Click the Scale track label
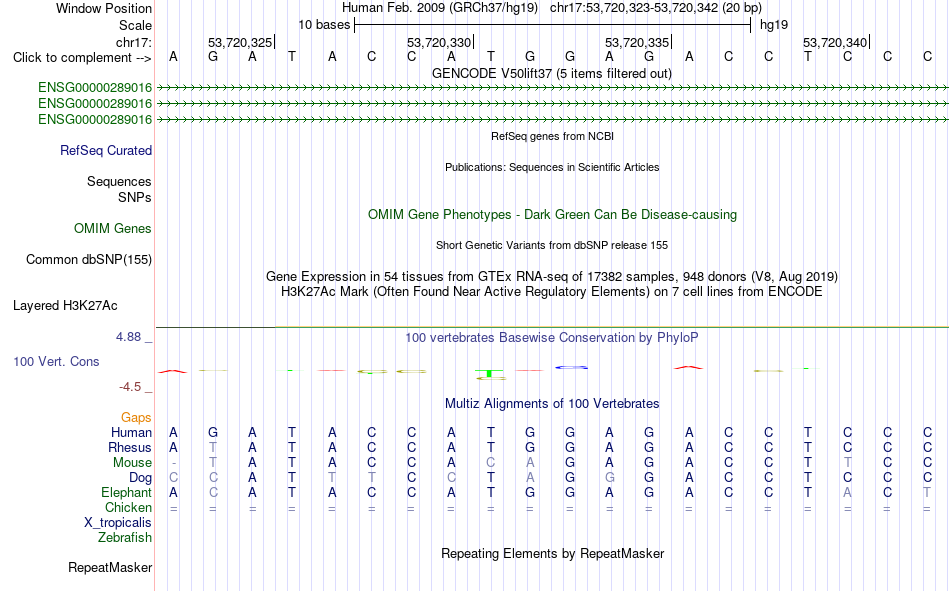 click(135, 25)
